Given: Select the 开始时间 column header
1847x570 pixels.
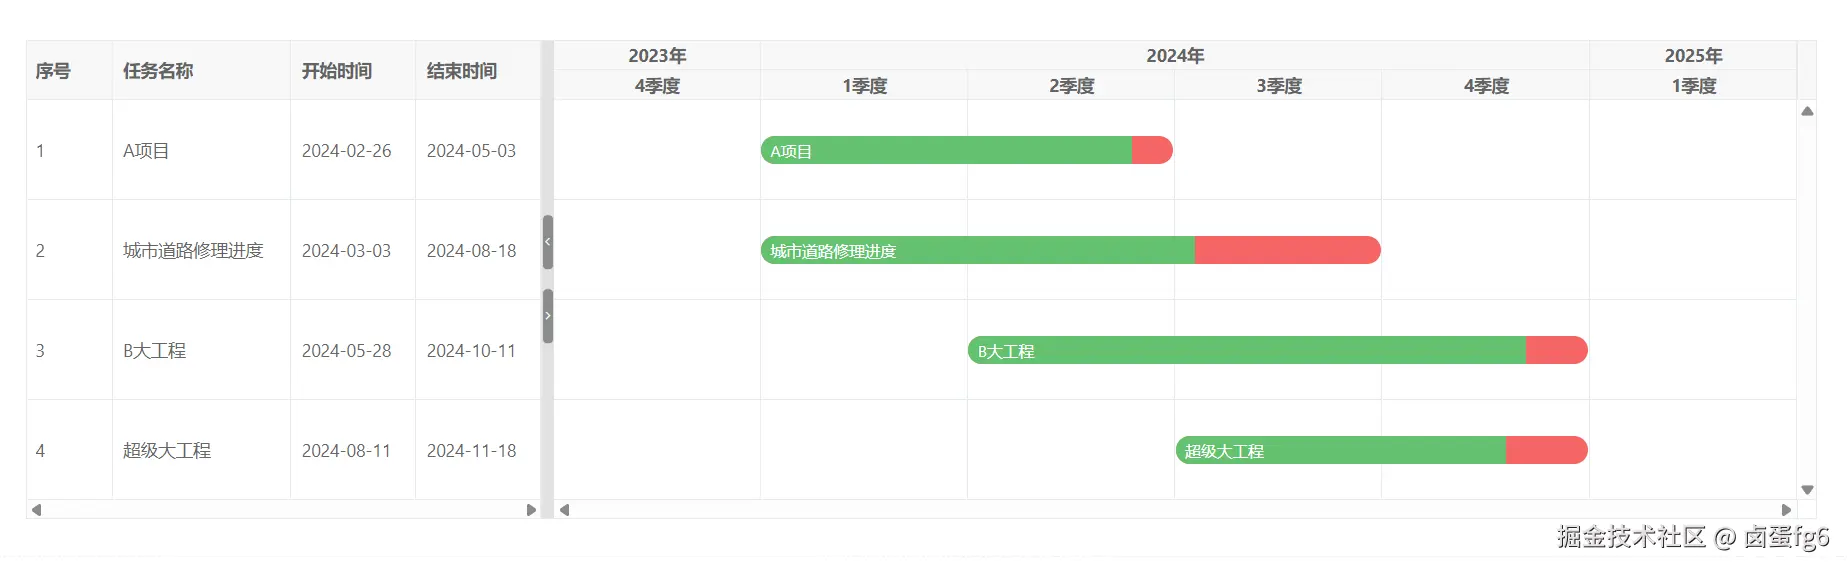Looking at the screenshot, I should point(353,71).
